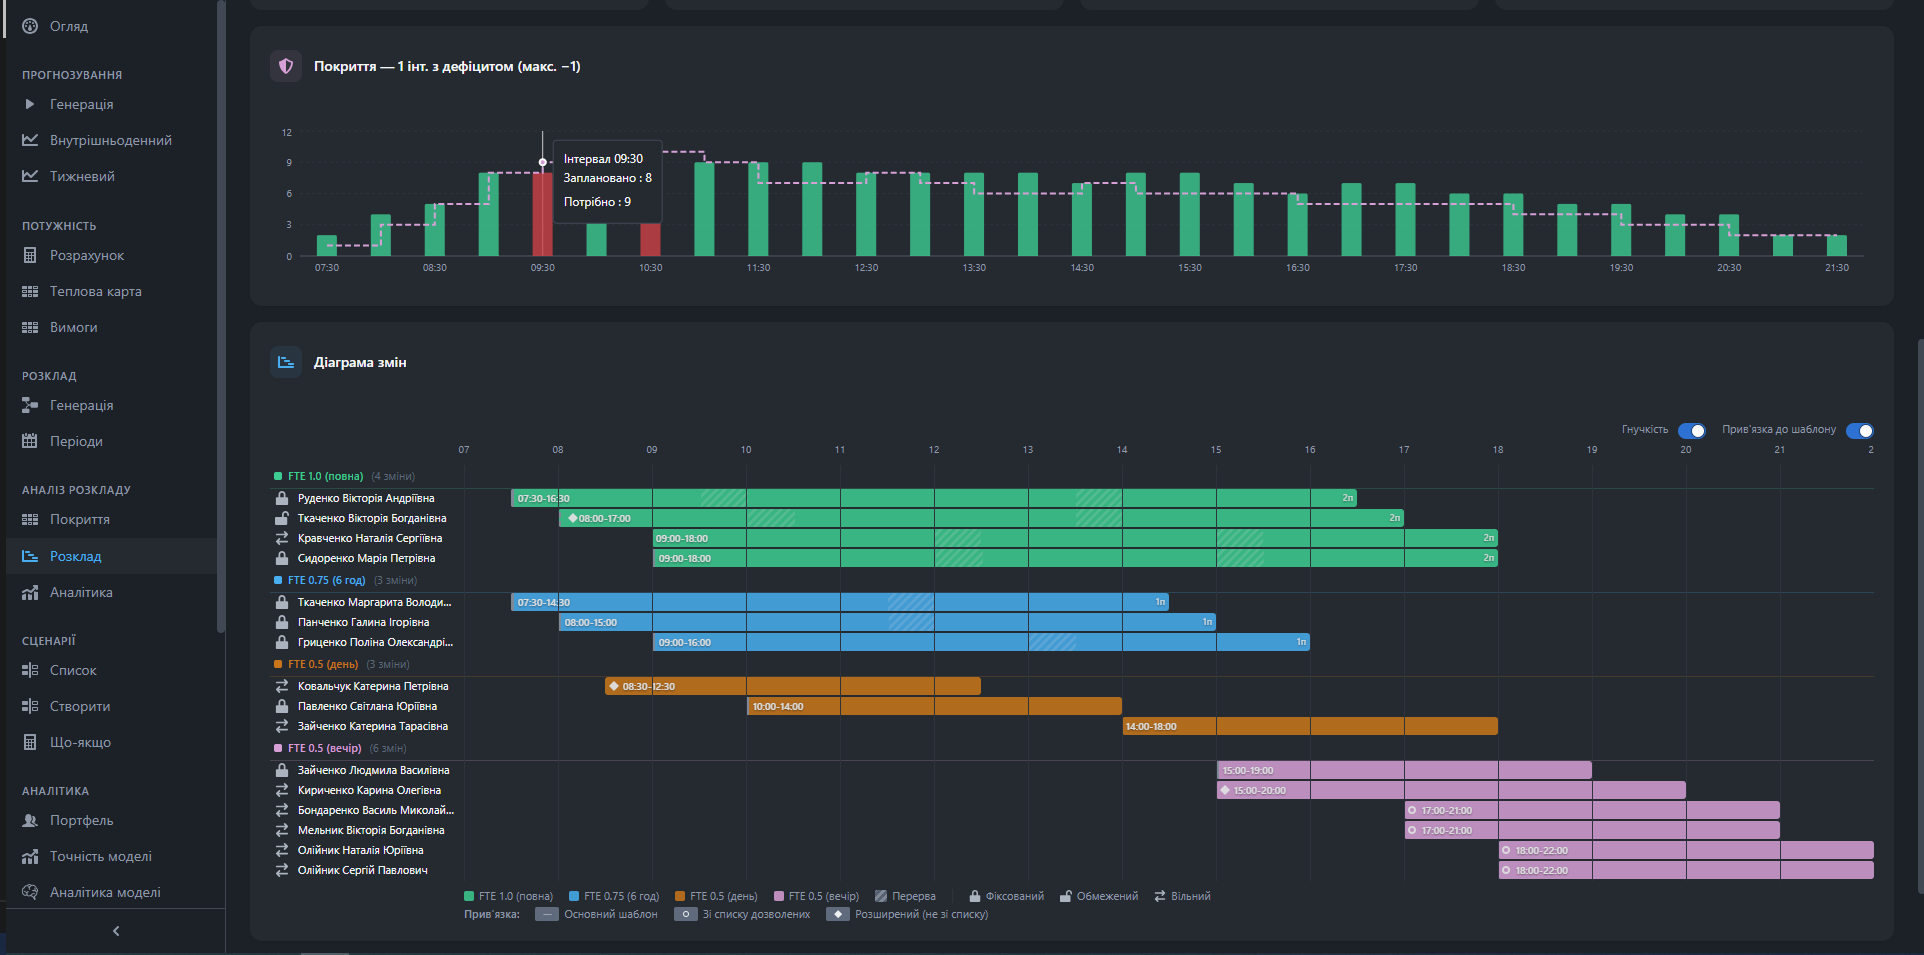Click the lock toggle for Панченко Галина Ігорівна

[281, 622]
